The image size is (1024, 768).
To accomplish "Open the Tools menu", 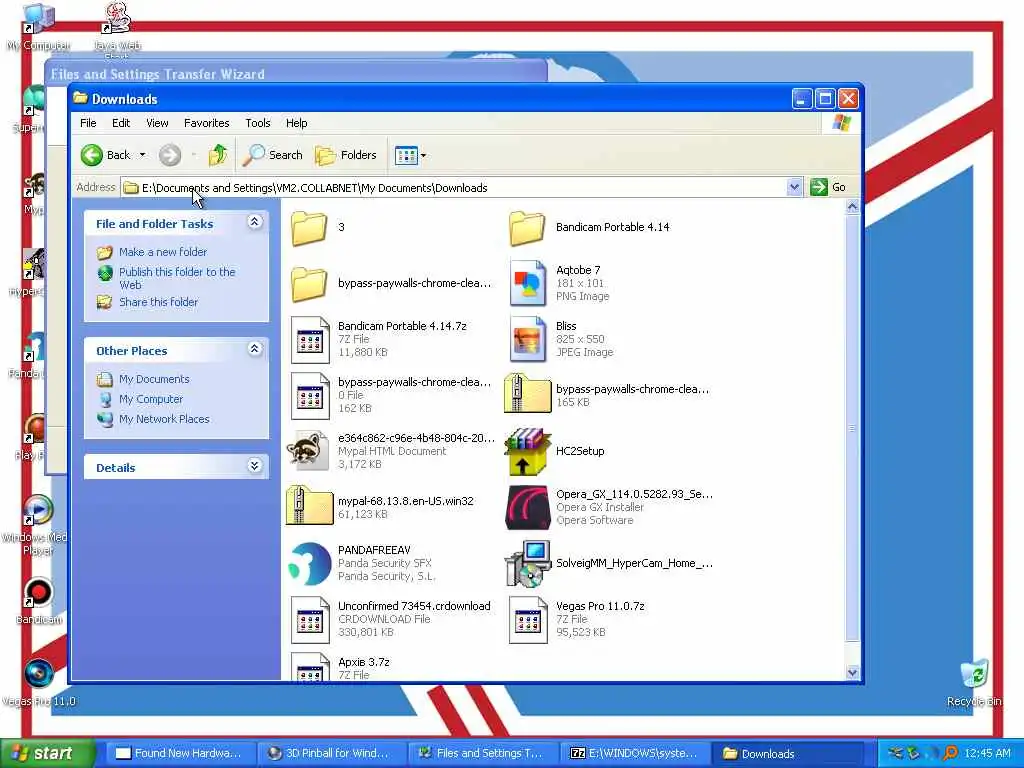I will click(257, 123).
